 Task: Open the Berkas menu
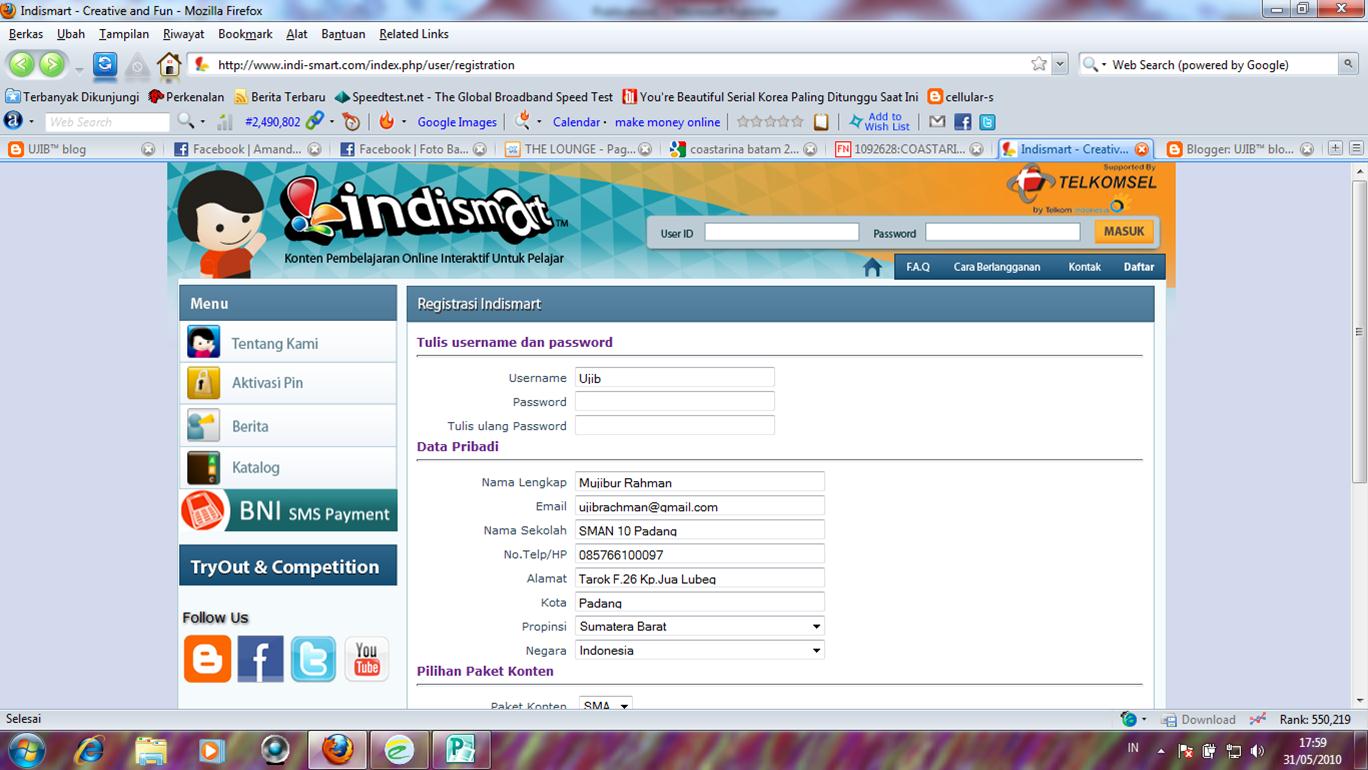pos(26,34)
